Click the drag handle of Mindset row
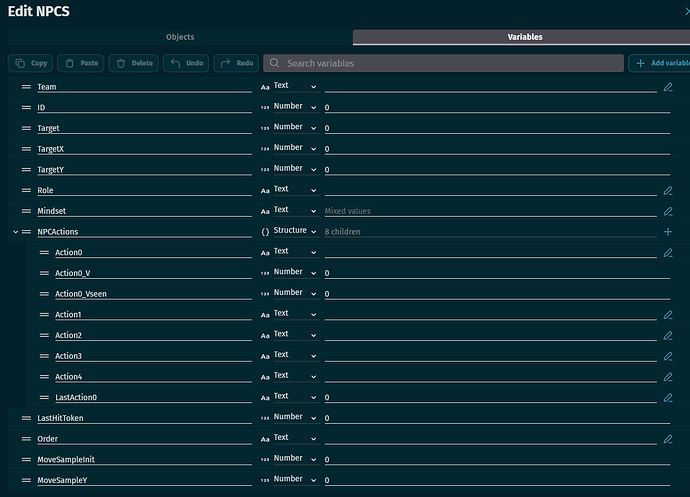Screen dimensions: 690x497 (x=26, y=211)
